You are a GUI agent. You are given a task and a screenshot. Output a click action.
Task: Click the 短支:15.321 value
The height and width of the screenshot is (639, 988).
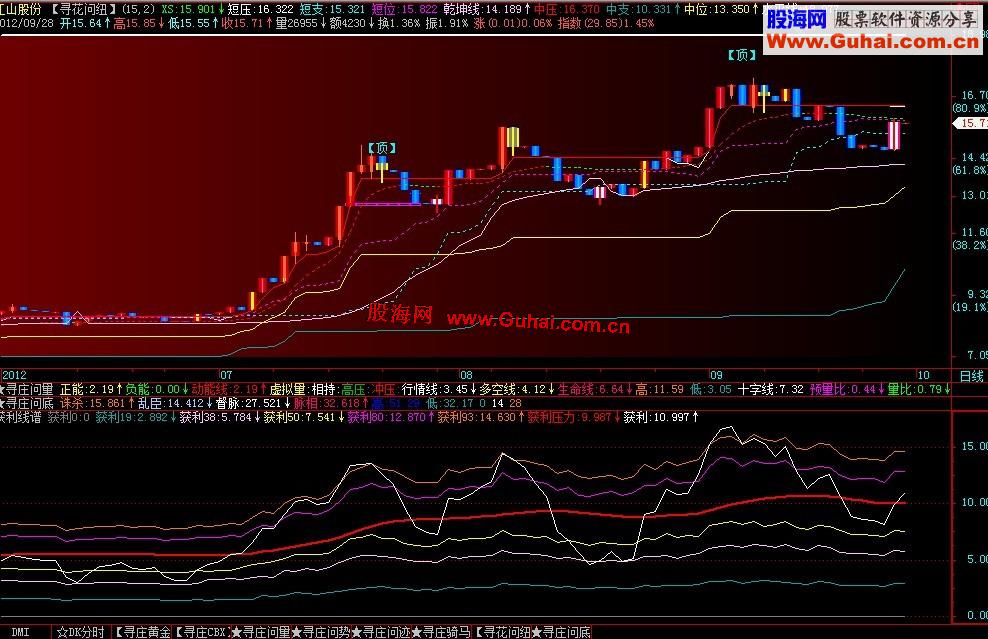(x=332, y=9)
